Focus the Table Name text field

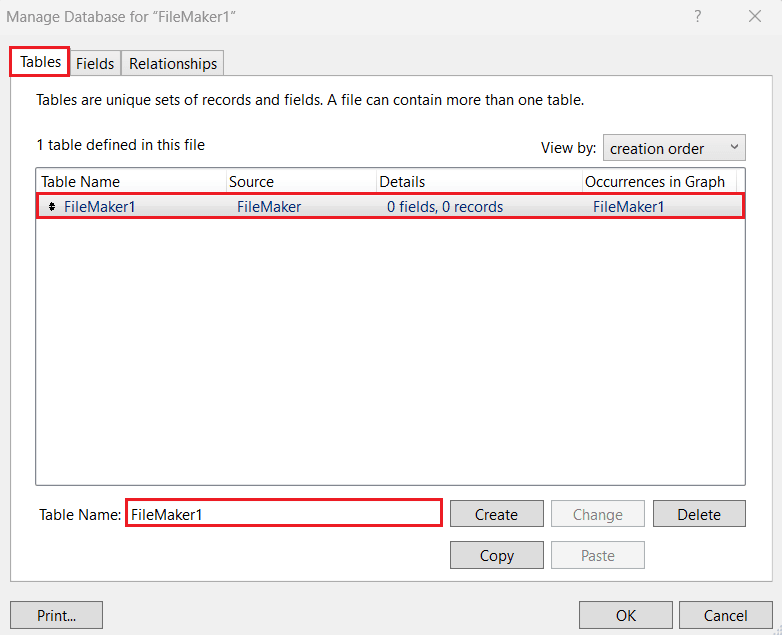pyautogui.click(x=283, y=514)
